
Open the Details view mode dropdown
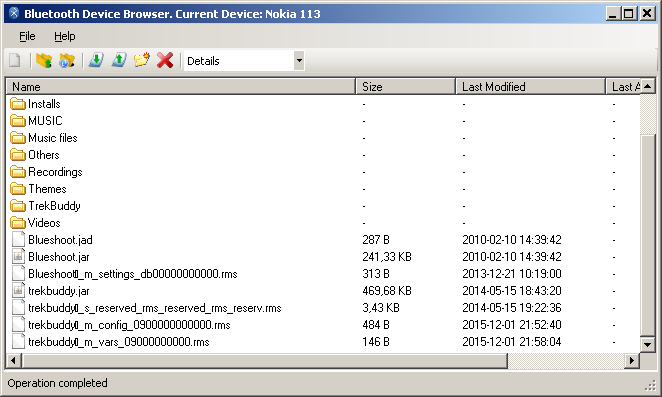click(x=299, y=60)
